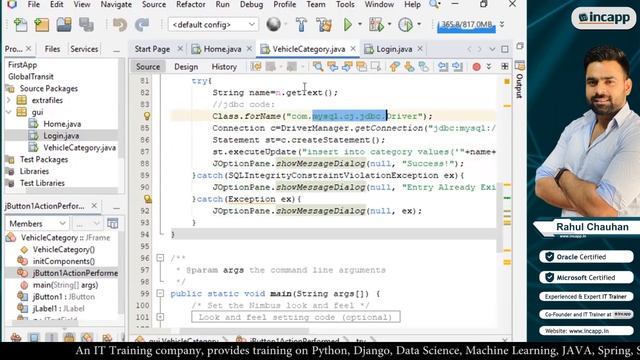Click Clean and Build Project icon

pos(324,24)
